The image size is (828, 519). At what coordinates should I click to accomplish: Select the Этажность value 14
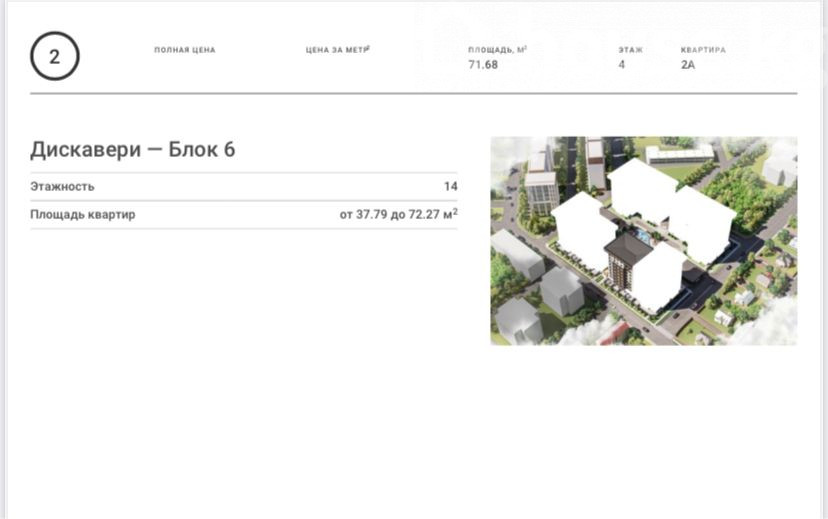(x=450, y=186)
